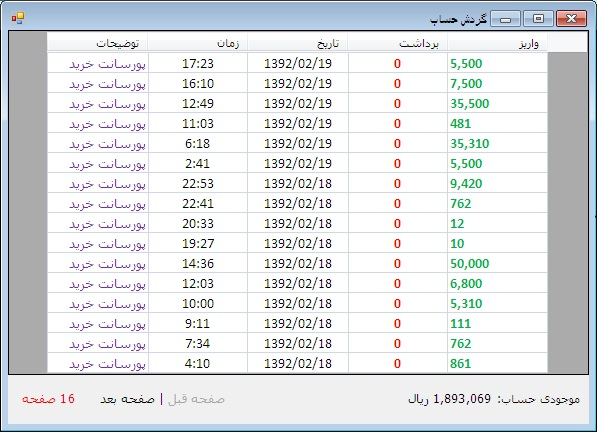Image resolution: width=597 pixels, height=432 pixels.
Task: Select description cell in the 4:10 row
Action: pyautogui.click(x=98, y=363)
